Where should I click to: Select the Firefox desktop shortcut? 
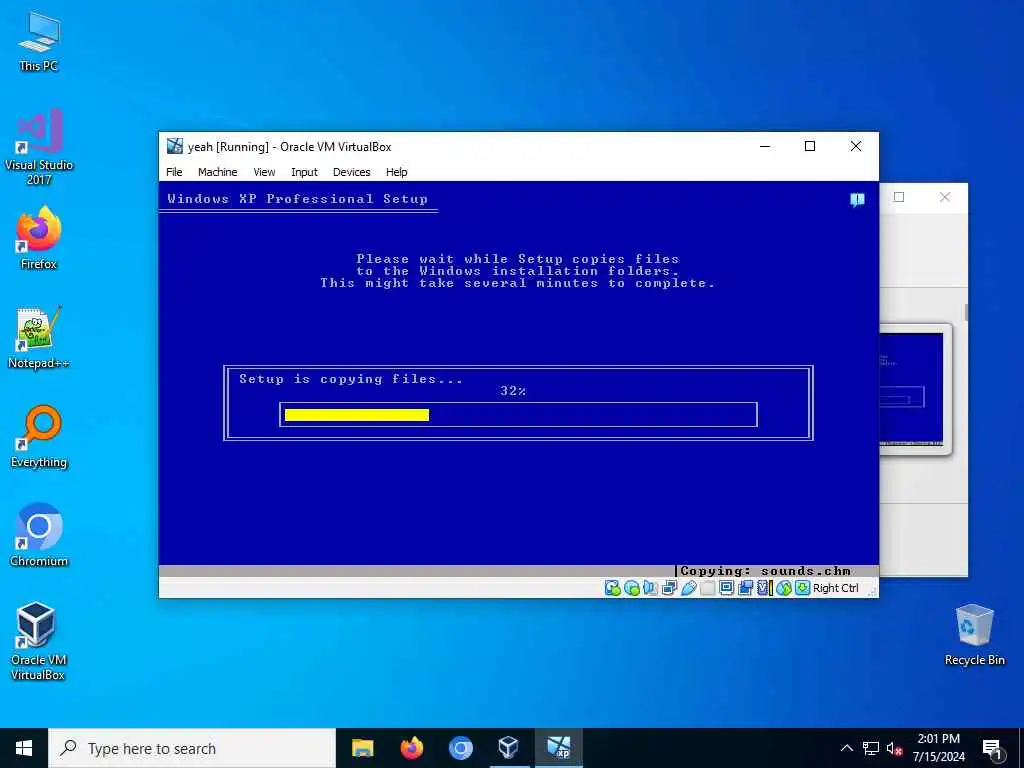tap(39, 239)
